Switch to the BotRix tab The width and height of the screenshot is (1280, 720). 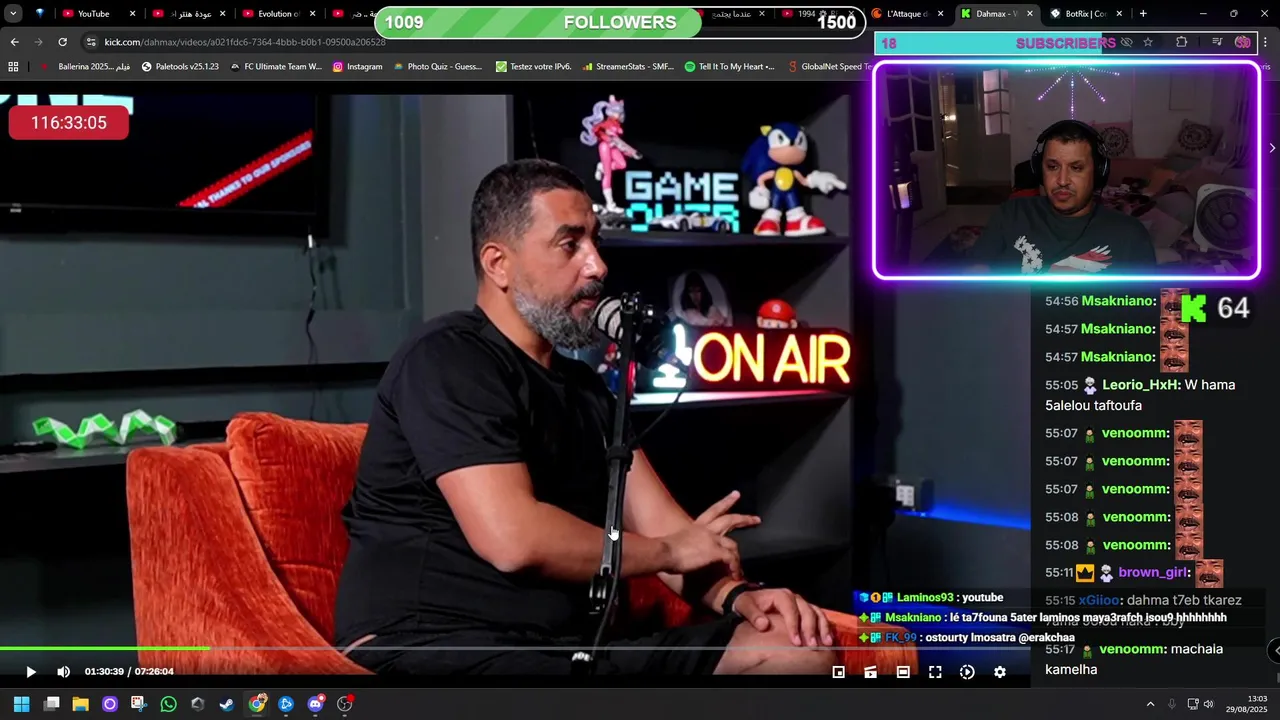click(1085, 14)
